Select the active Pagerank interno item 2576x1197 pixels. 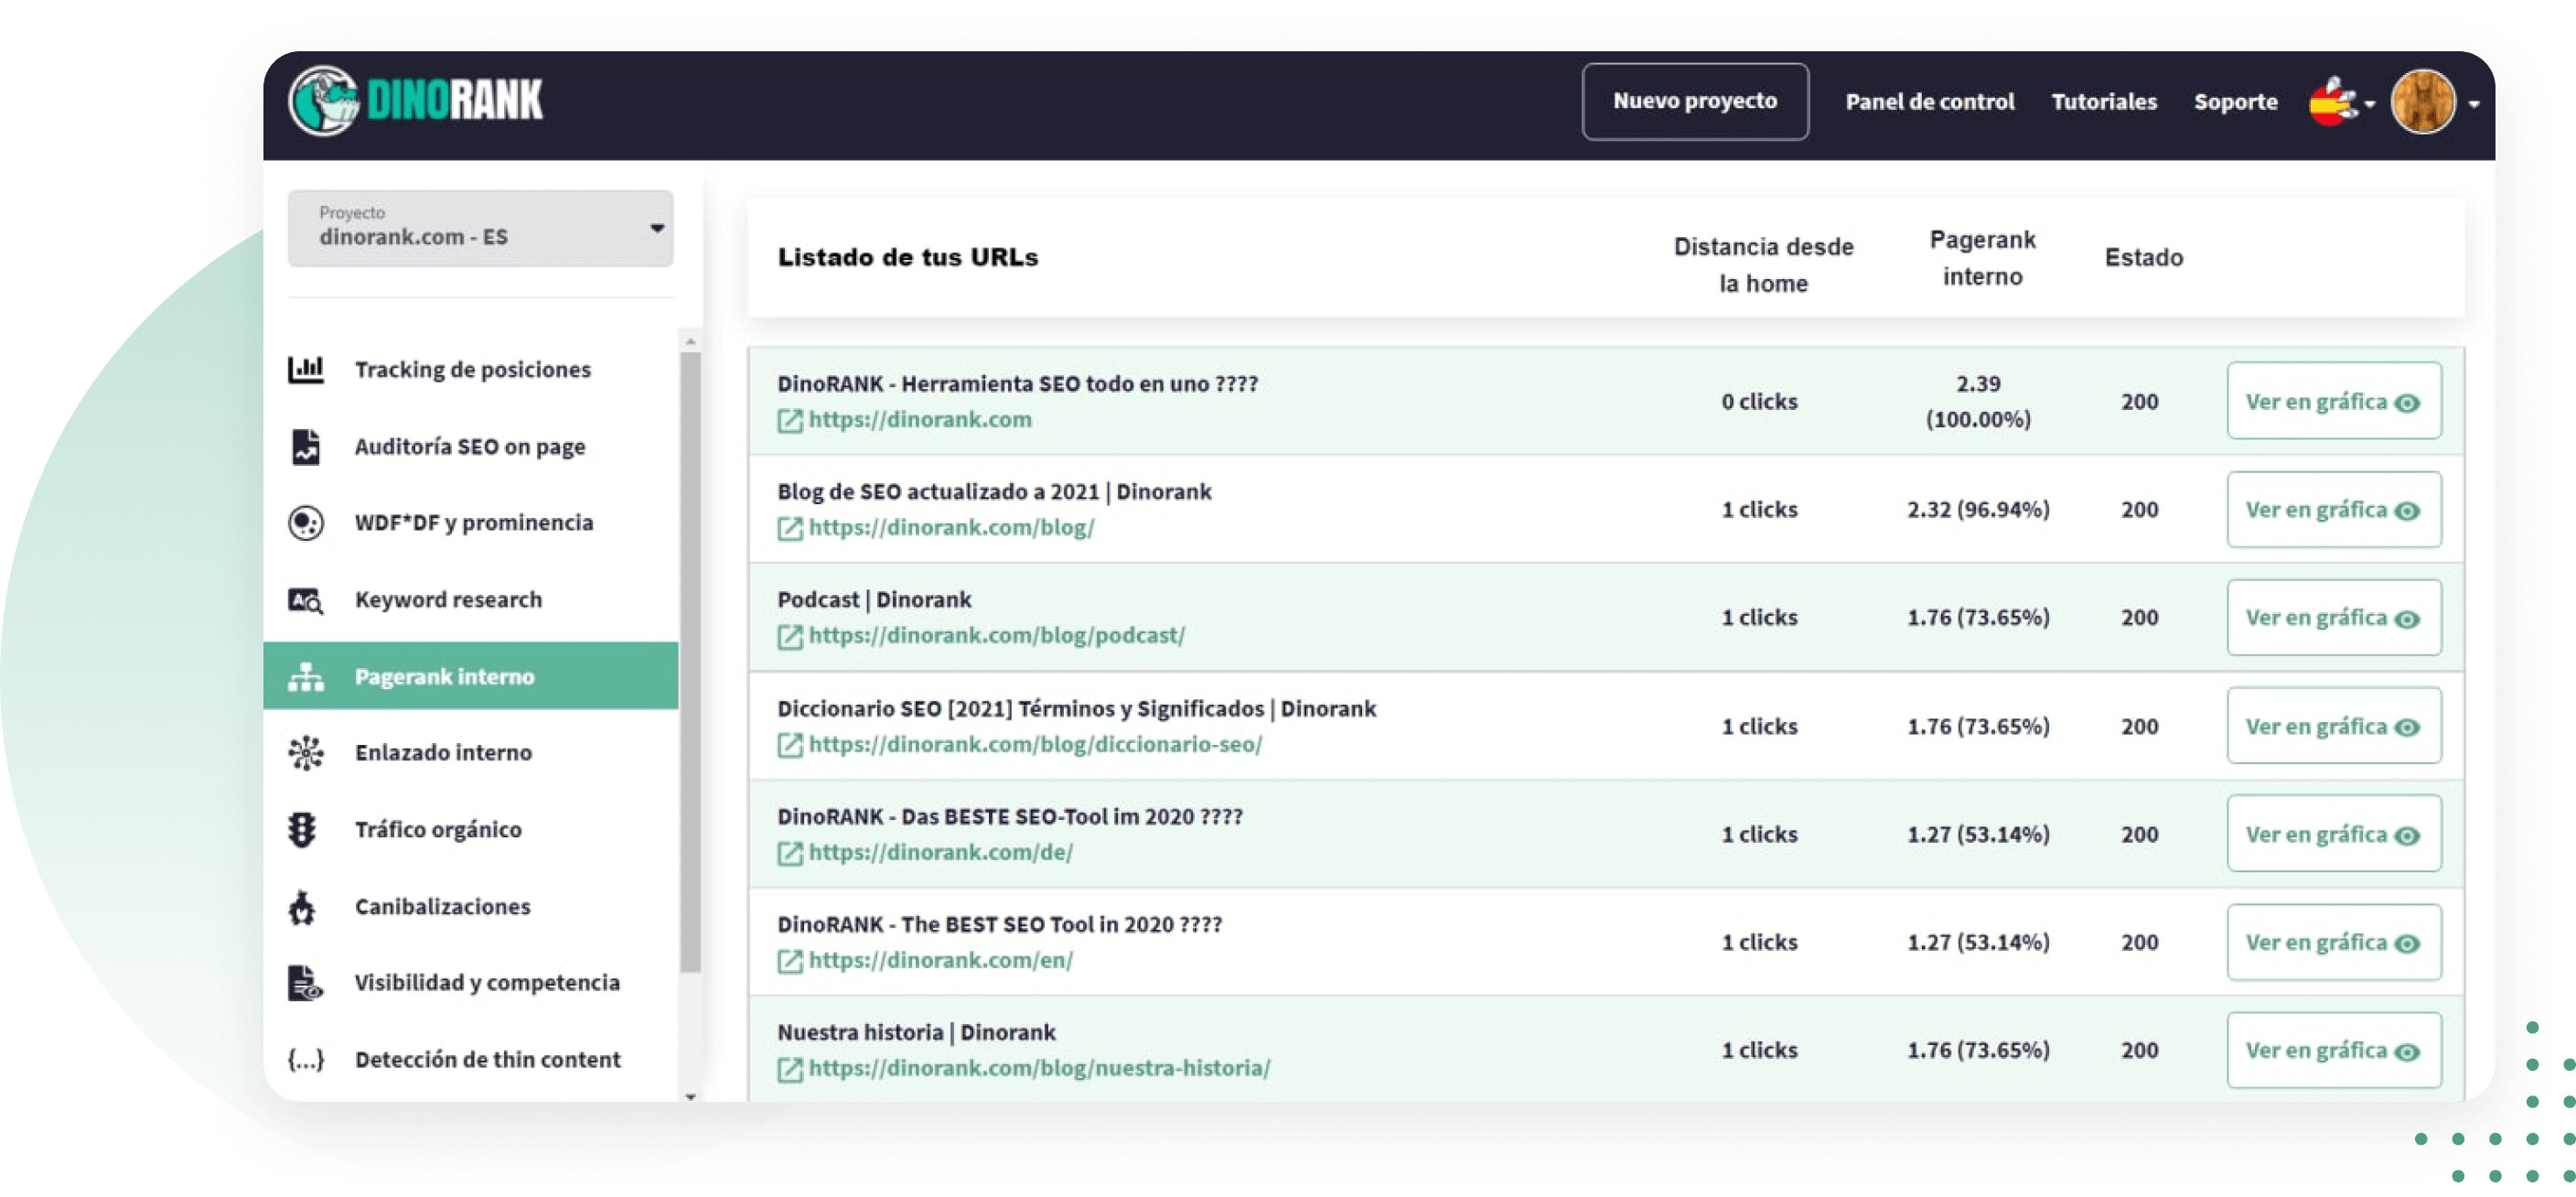(472, 676)
